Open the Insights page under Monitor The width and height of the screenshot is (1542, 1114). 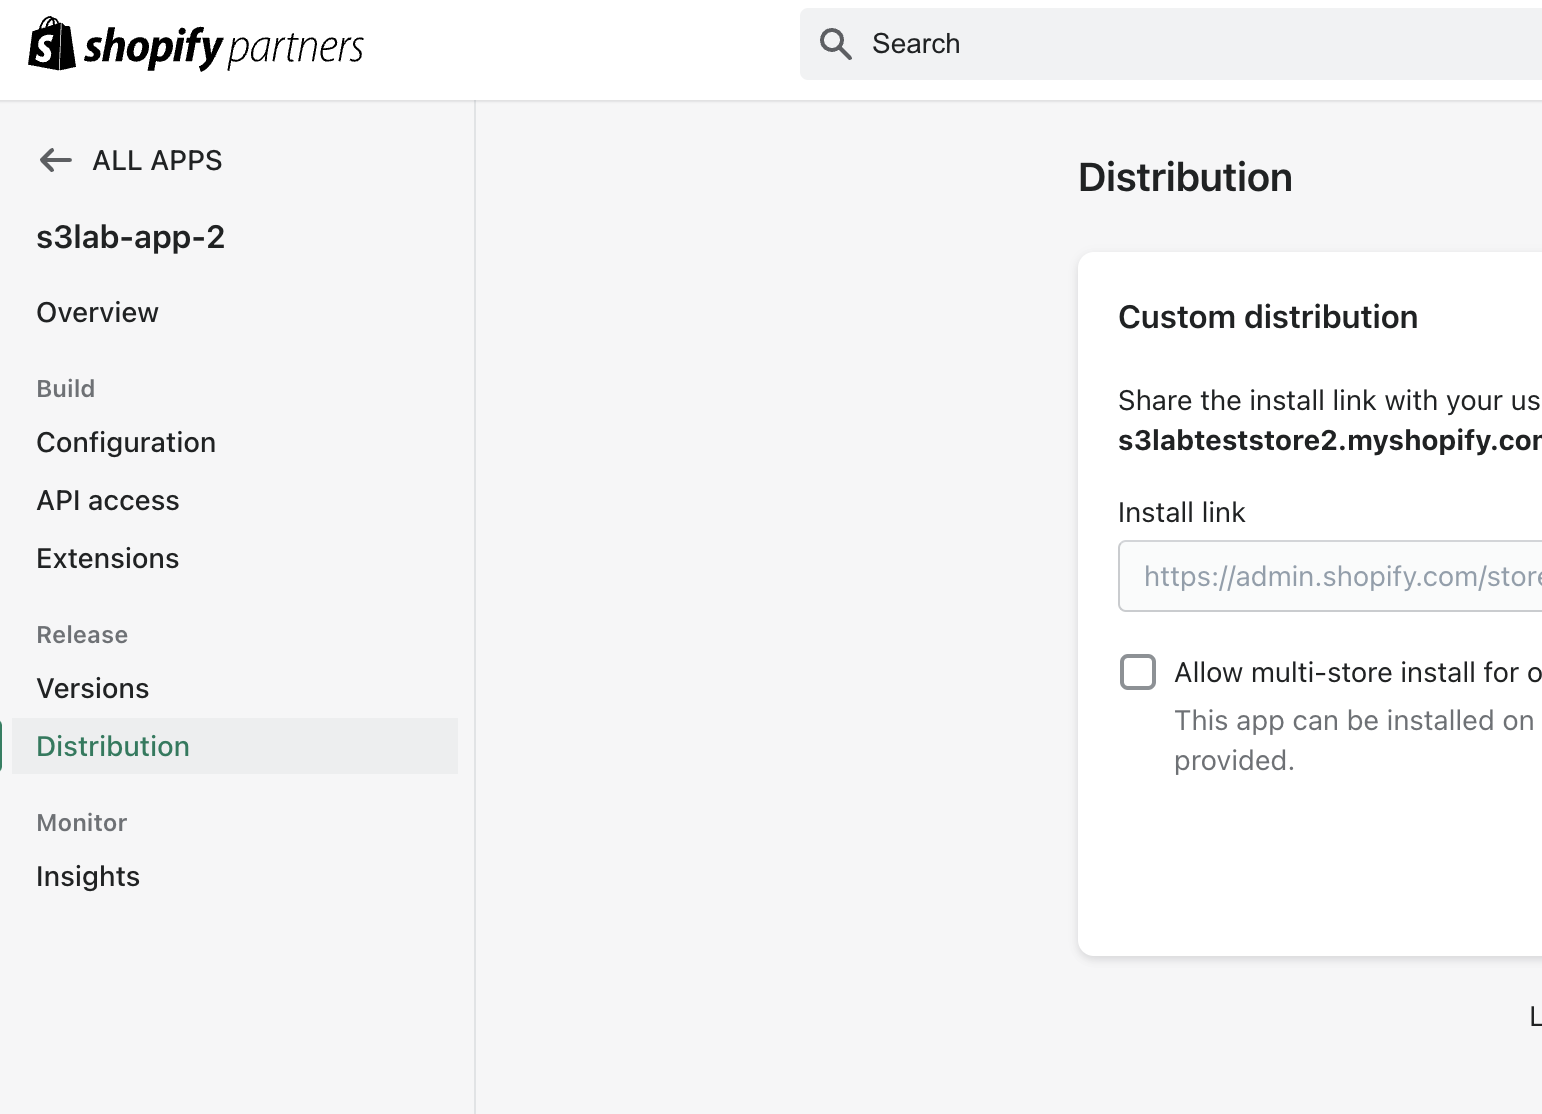pos(88,876)
